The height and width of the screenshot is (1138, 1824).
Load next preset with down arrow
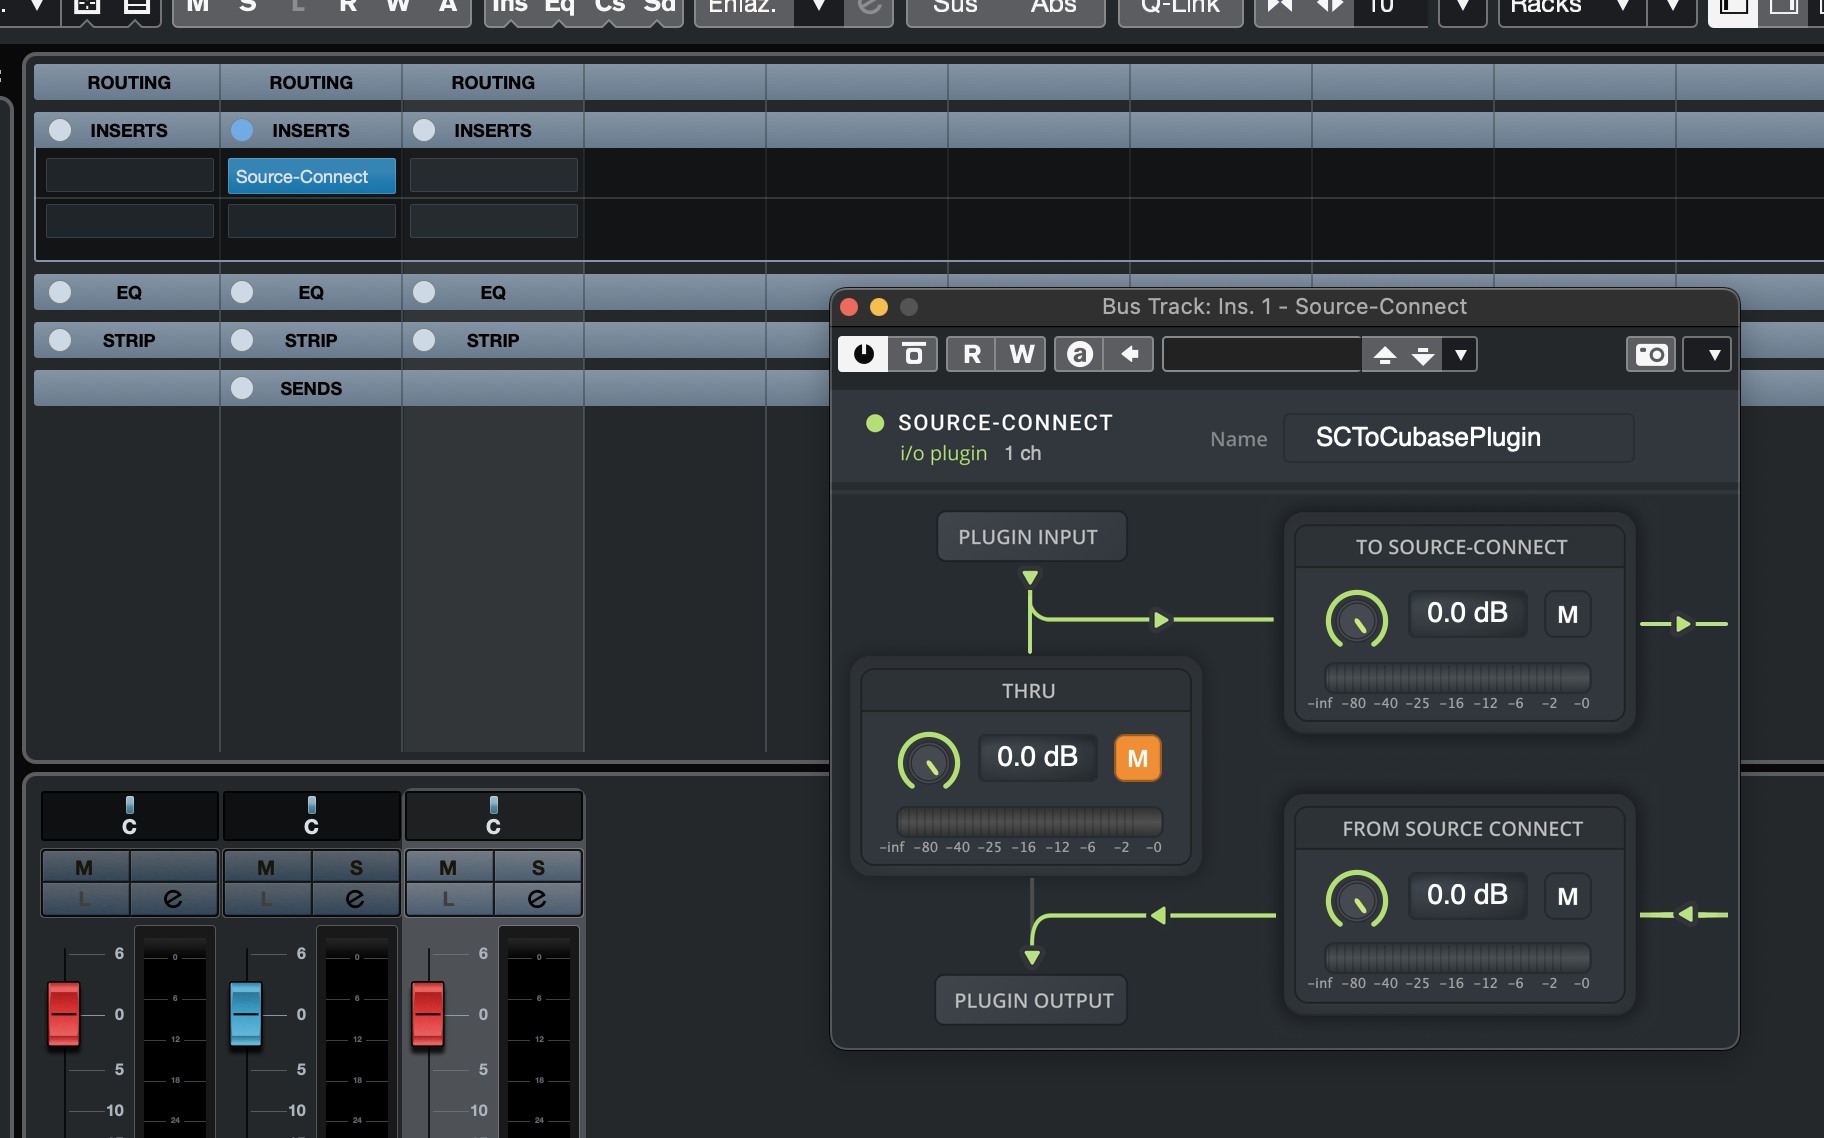1423,355
